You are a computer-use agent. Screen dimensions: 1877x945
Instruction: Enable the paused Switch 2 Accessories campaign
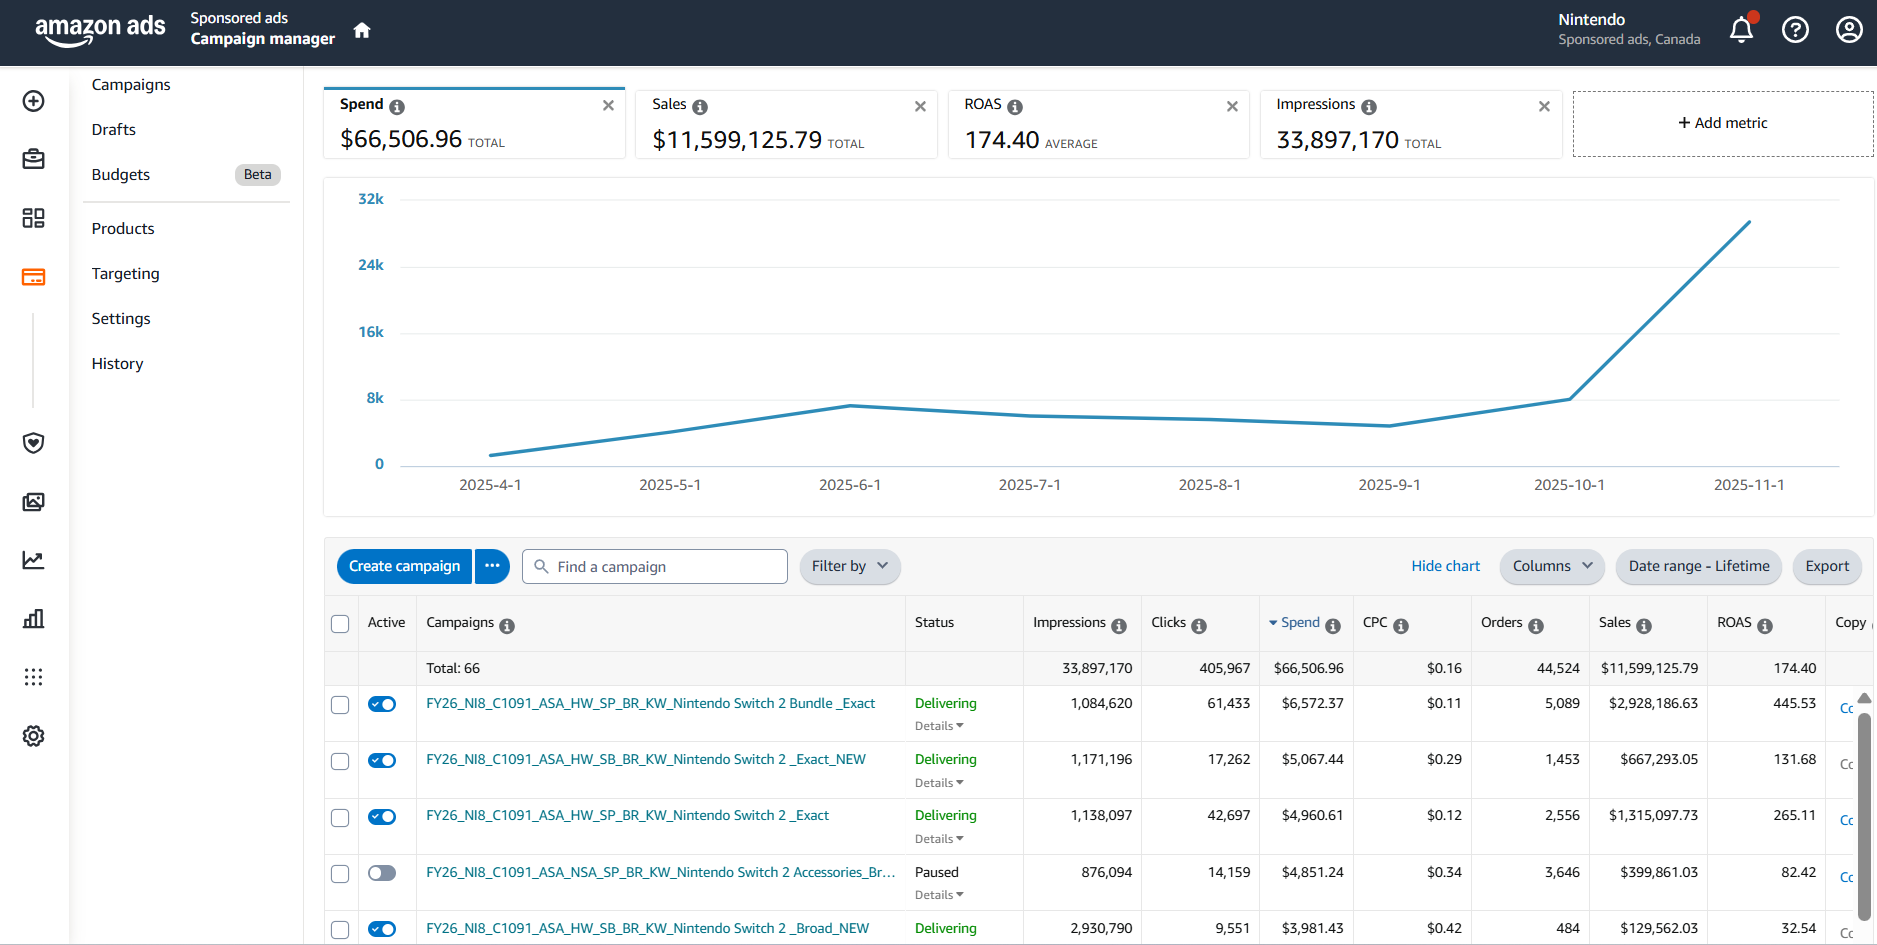(382, 873)
